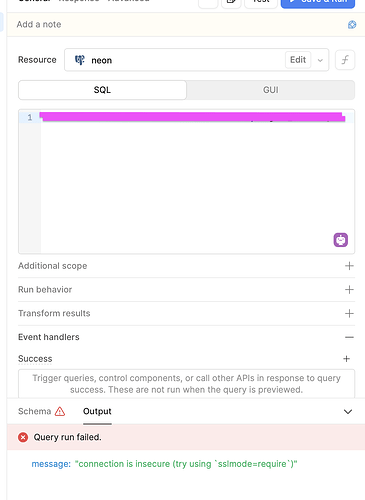Toggle the resource fx dynamic mode

(345, 60)
